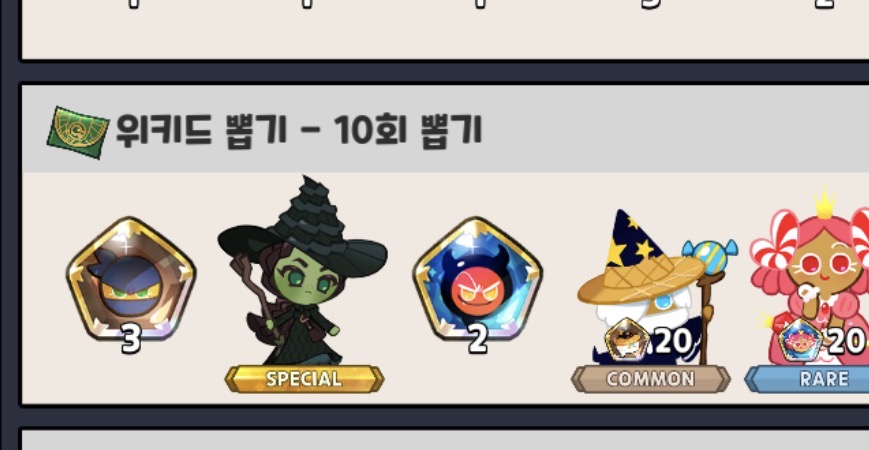Click the small soulstone icon beside Wizard's 20
The image size is (869, 450).
(x=627, y=339)
